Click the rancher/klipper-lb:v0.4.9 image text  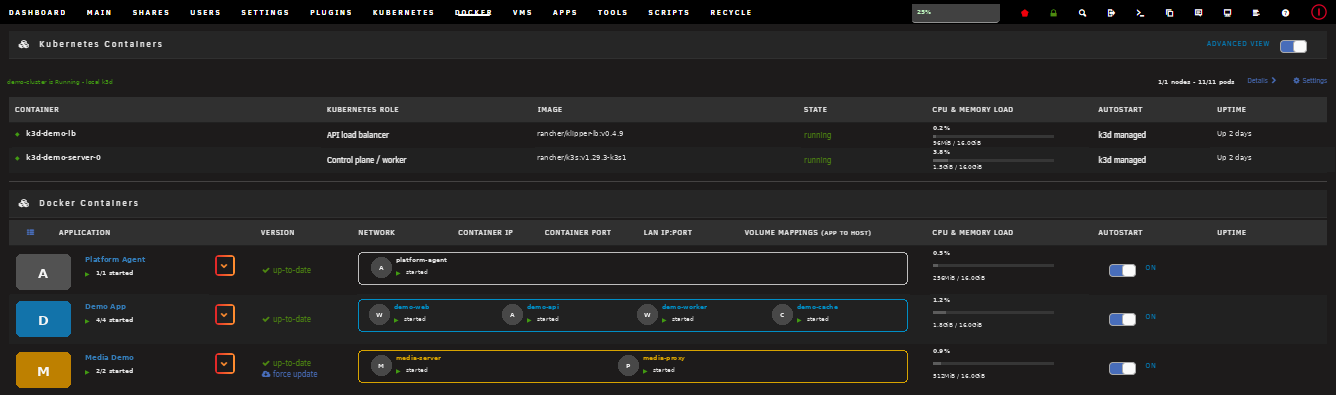(x=581, y=132)
